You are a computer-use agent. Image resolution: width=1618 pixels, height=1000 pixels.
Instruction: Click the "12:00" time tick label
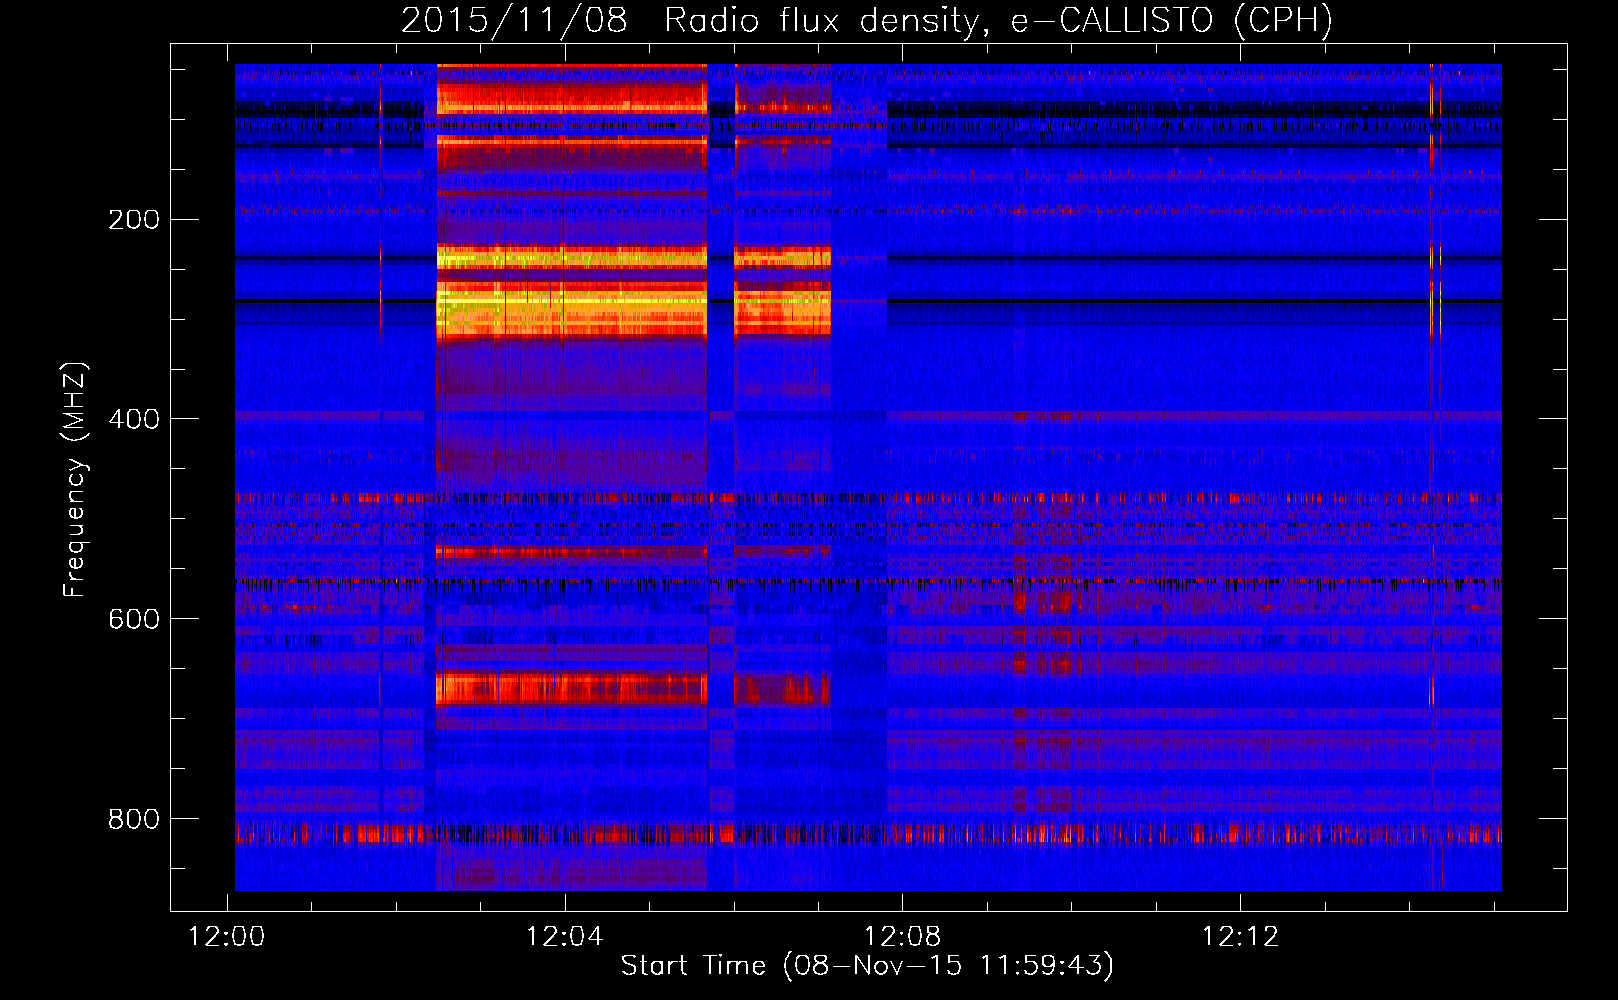coord(227,937)
